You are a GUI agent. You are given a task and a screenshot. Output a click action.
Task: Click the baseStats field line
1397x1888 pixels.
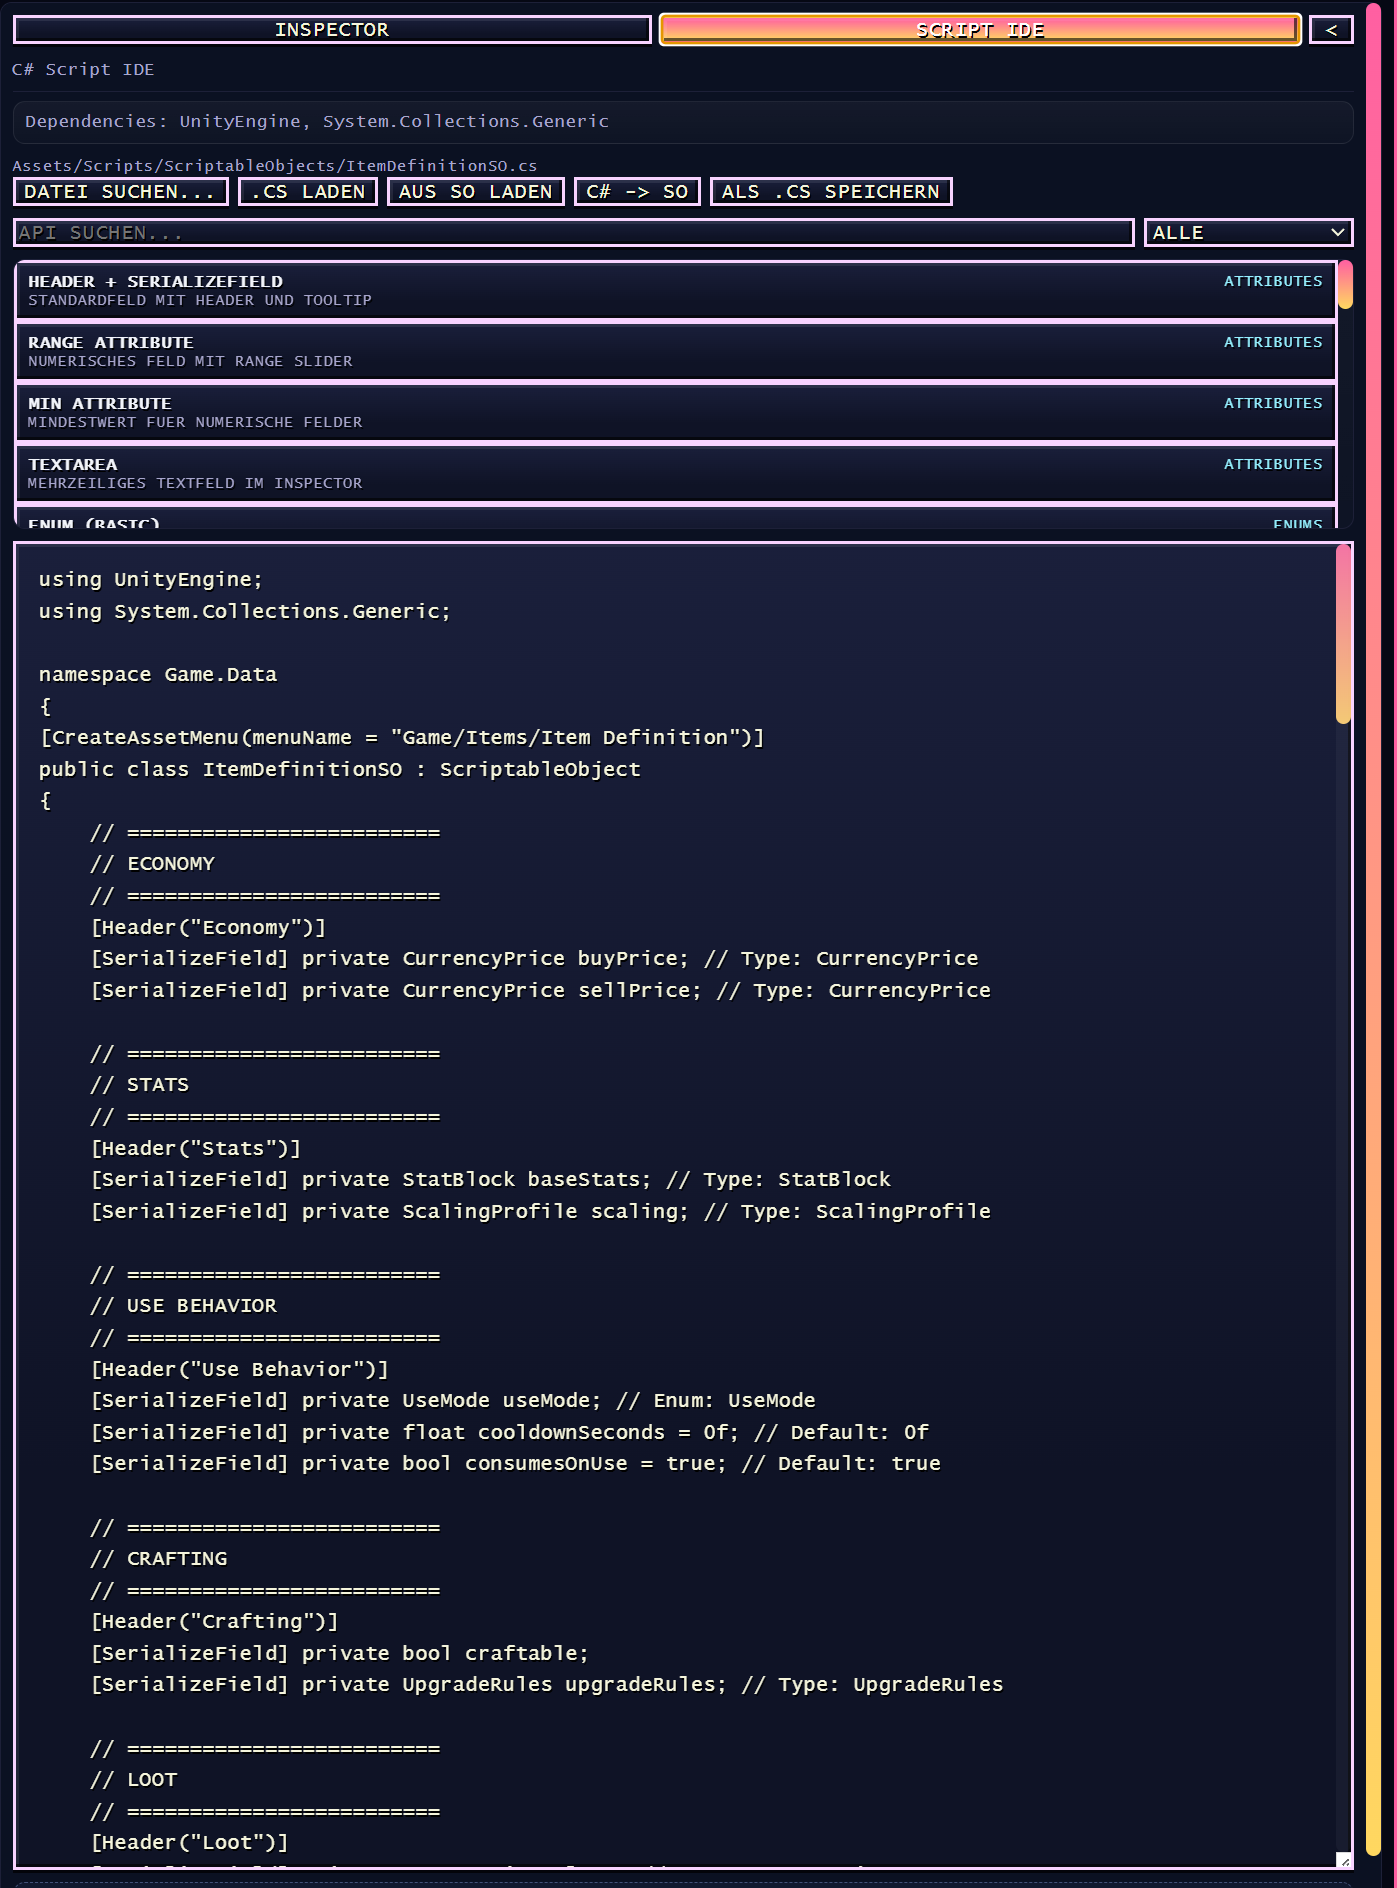pyautogui.click(x=491, y=1180)
